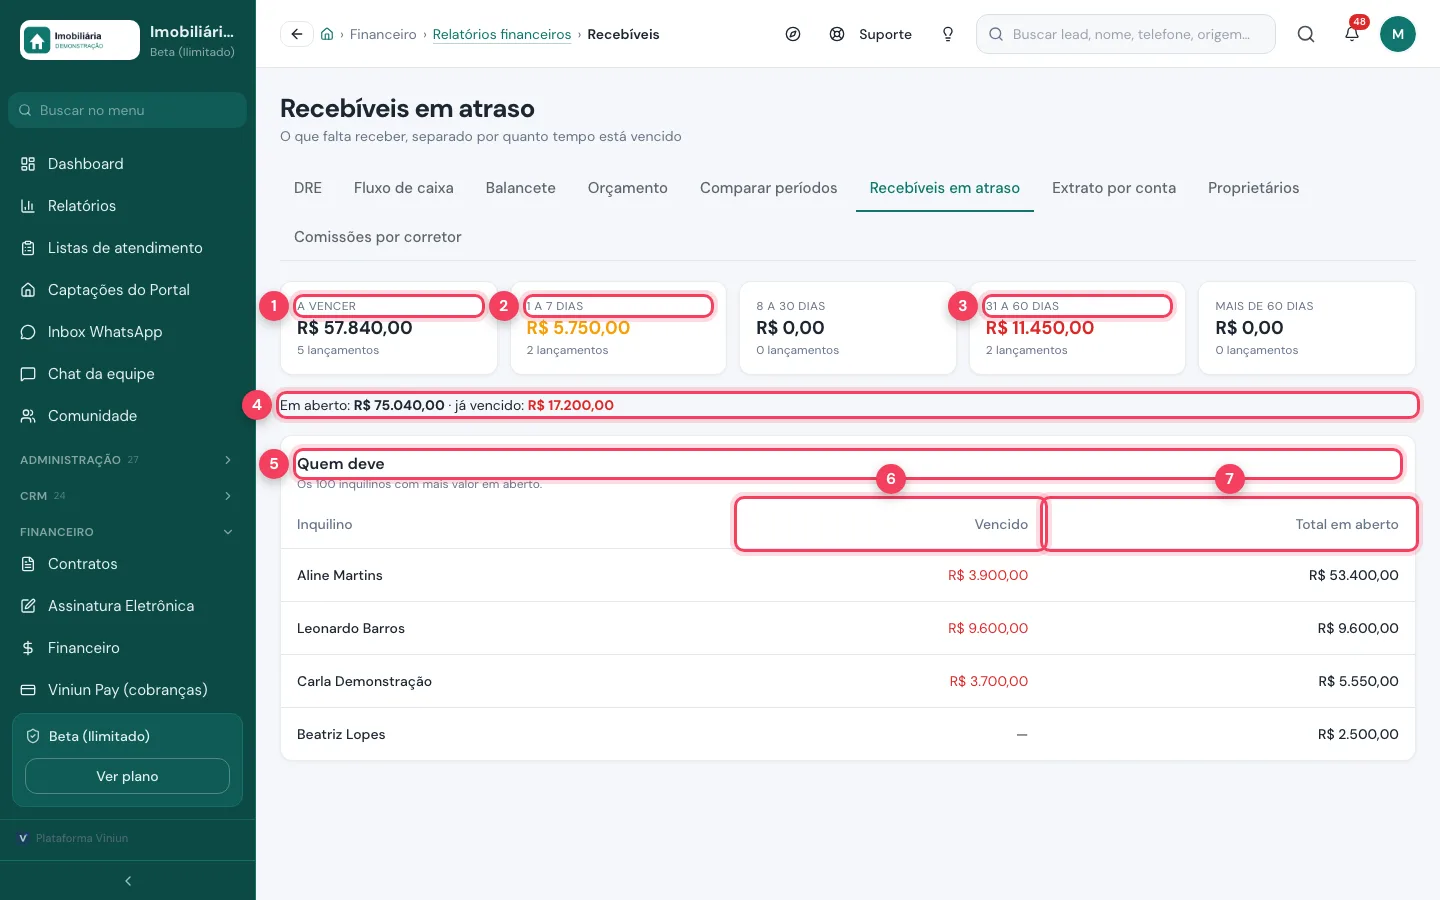Click the Aline Martins row name
Image resolution: width=1440 pixels, height=900 pixels.
[x=340, y=575]
